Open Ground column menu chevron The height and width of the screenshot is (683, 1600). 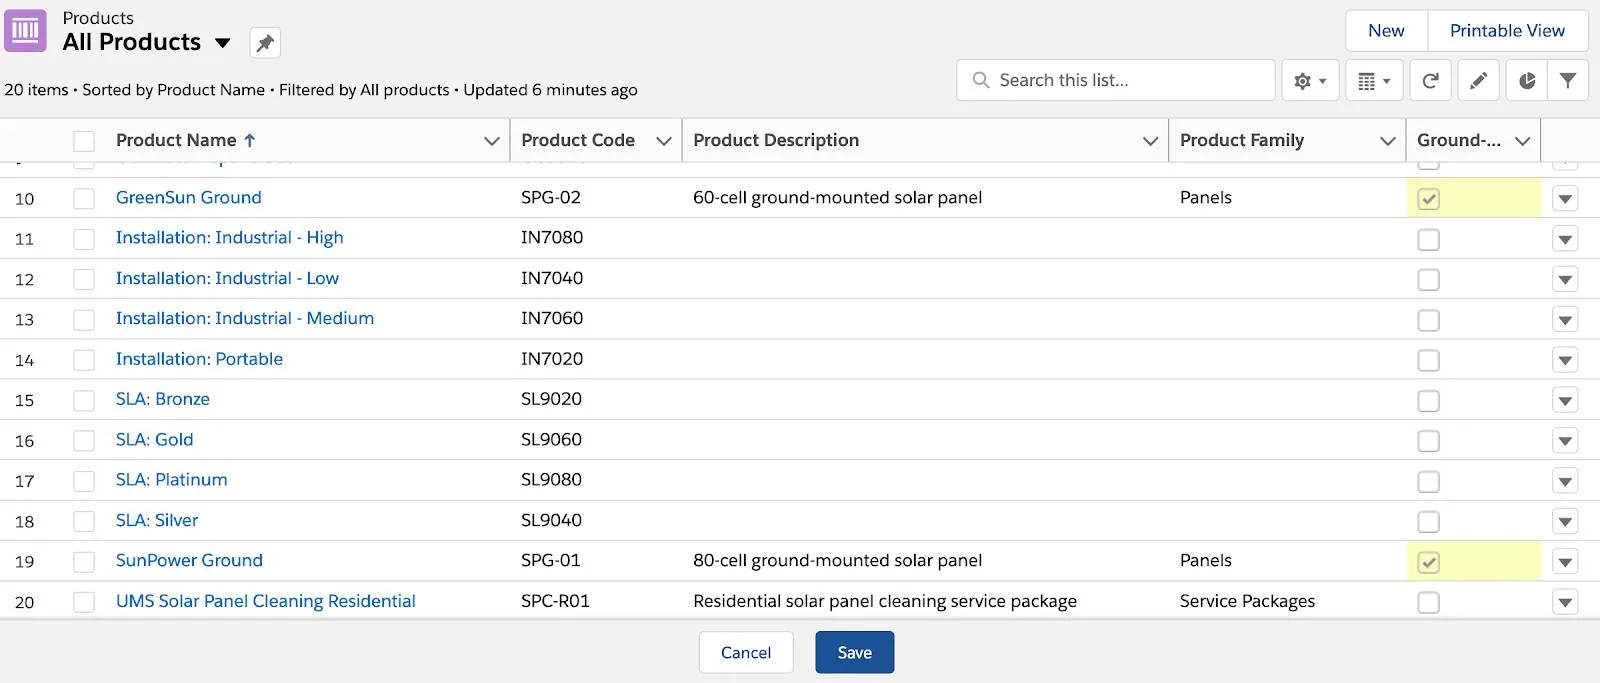(x=1522, y=141)
